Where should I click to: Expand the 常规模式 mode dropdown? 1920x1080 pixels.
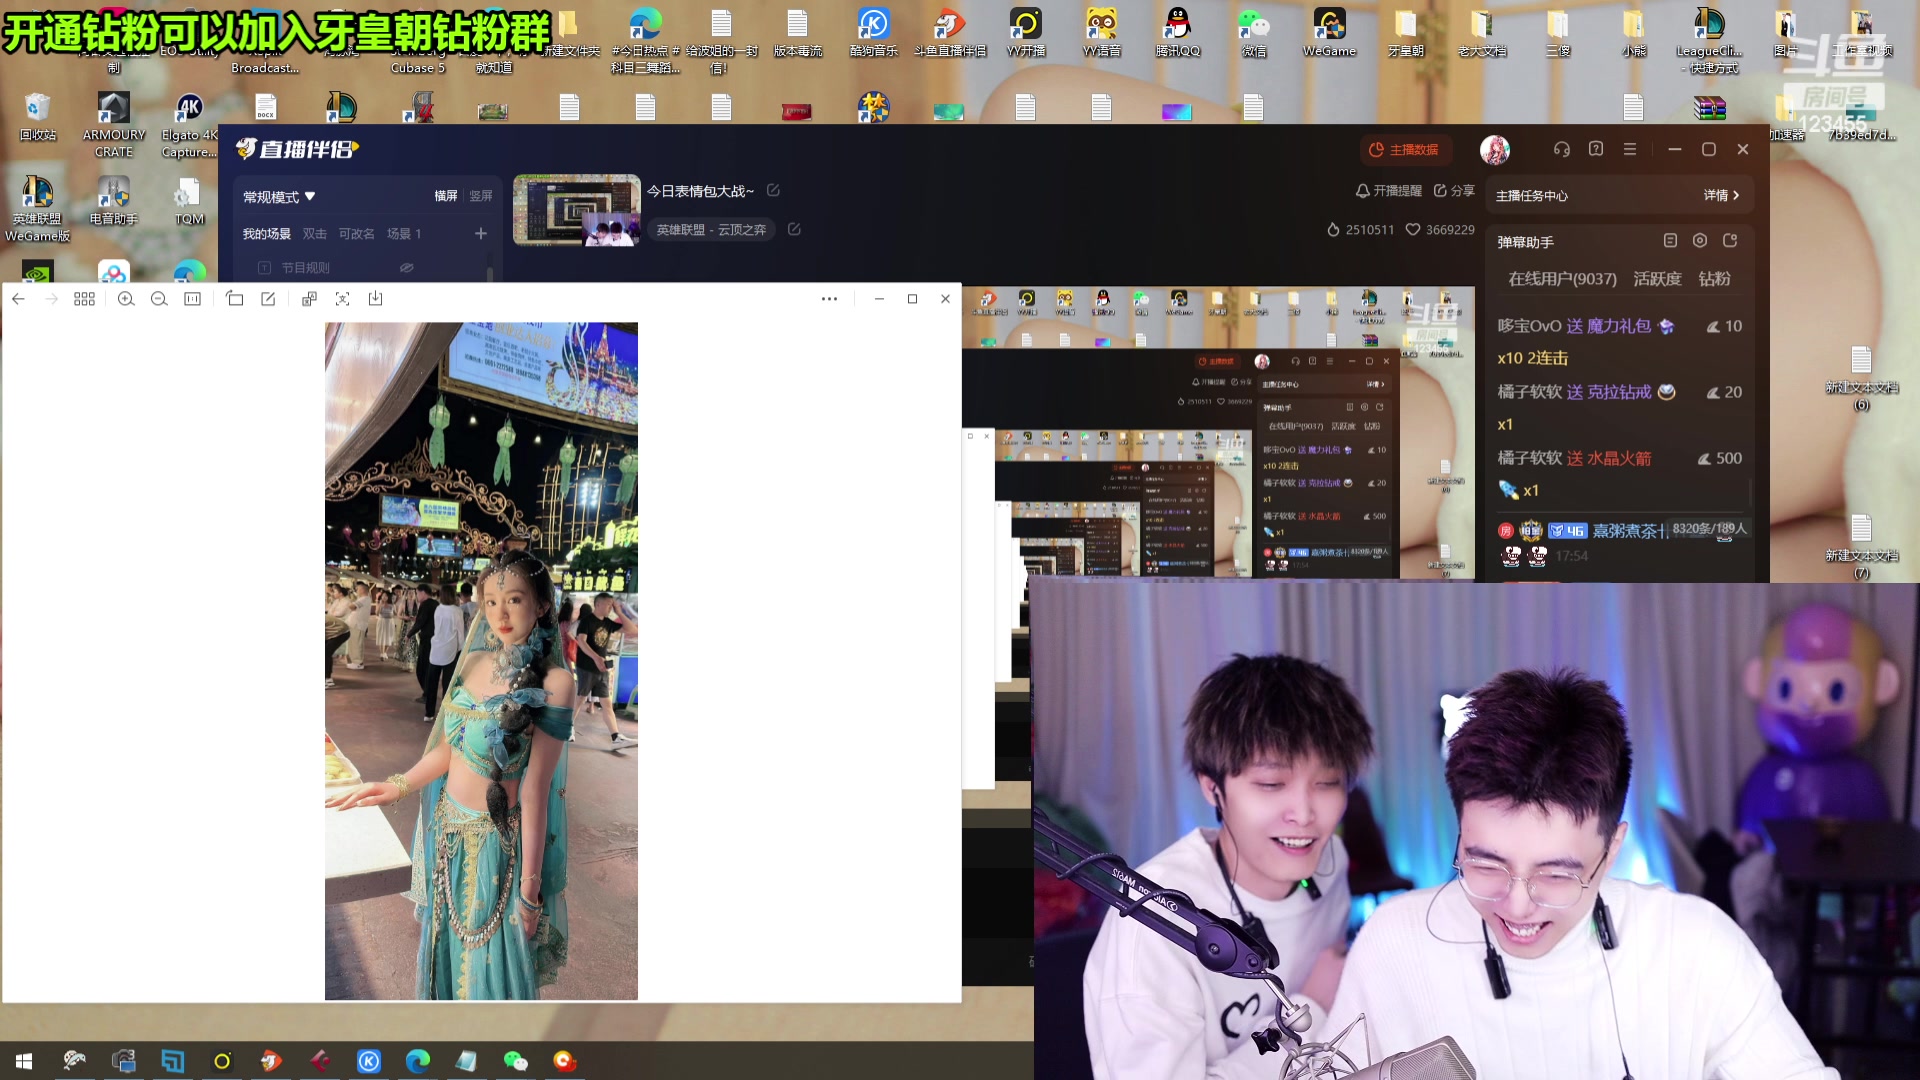pyautogui.click(x=280, y=197)
